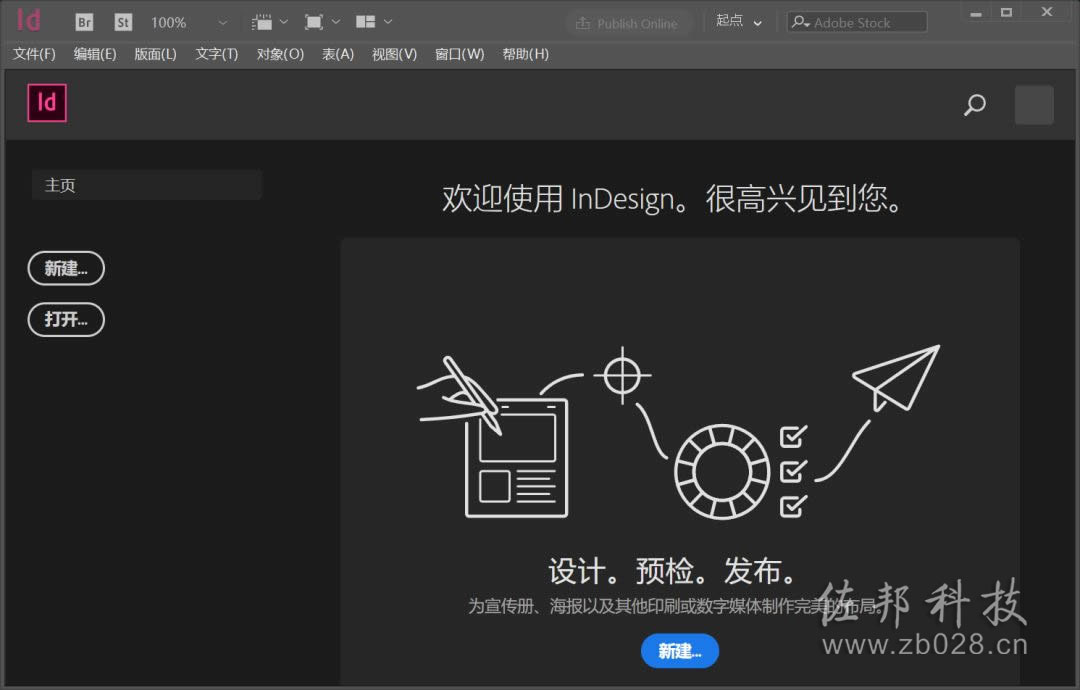Open the 编辑(E) menu
The image size is (1080, 690).
pyautogui.click(x=95, y=54)
